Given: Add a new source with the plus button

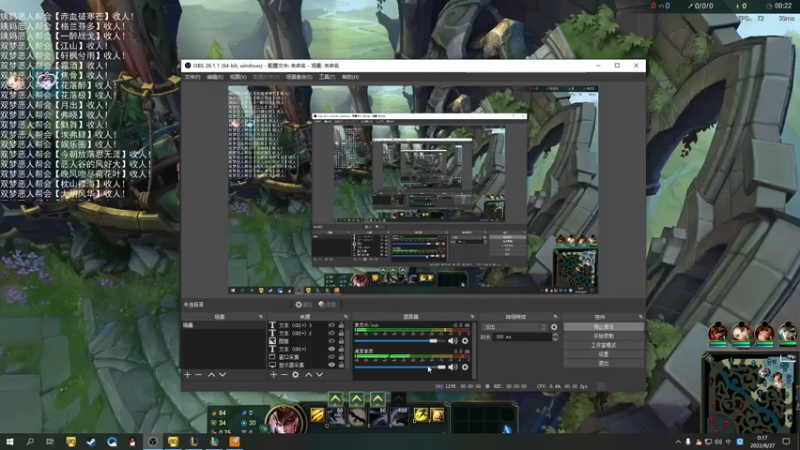Looking at the screenshot, I should (273, 374).
